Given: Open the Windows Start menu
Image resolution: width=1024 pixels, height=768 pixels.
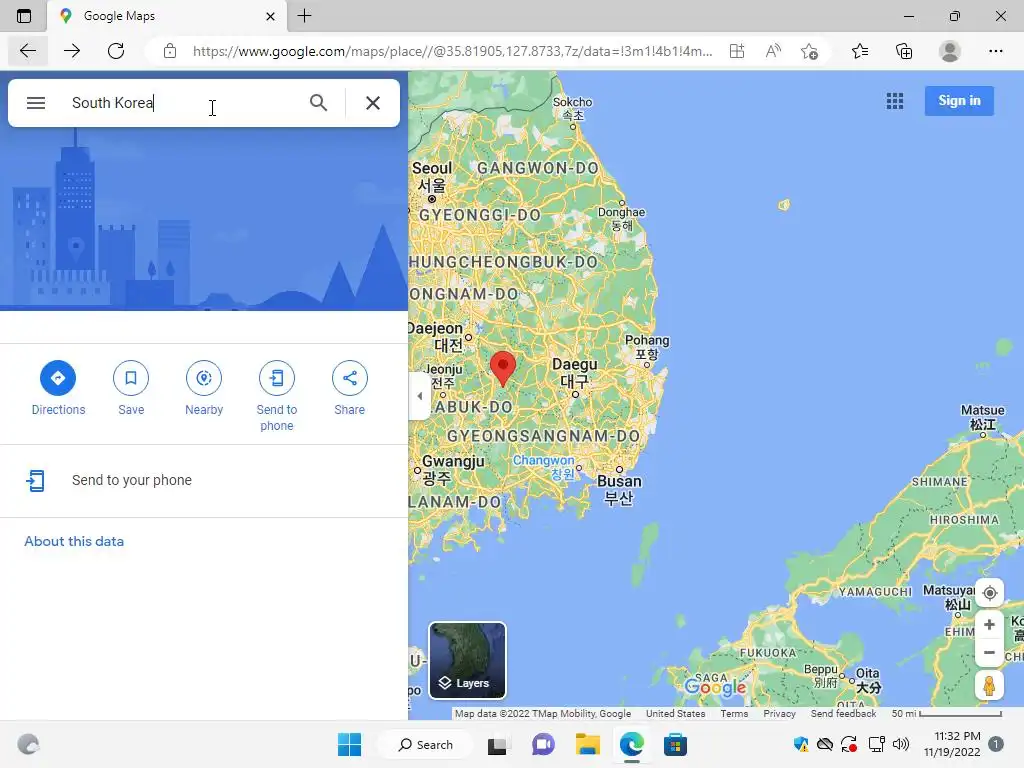Looking at the screenshot, I should tap(349, 744).
